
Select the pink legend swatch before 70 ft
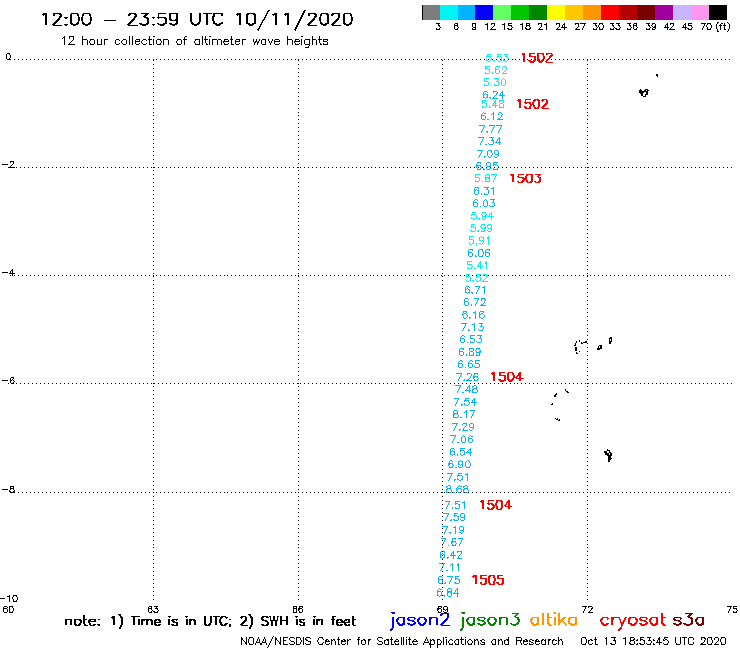pos(699,12)
